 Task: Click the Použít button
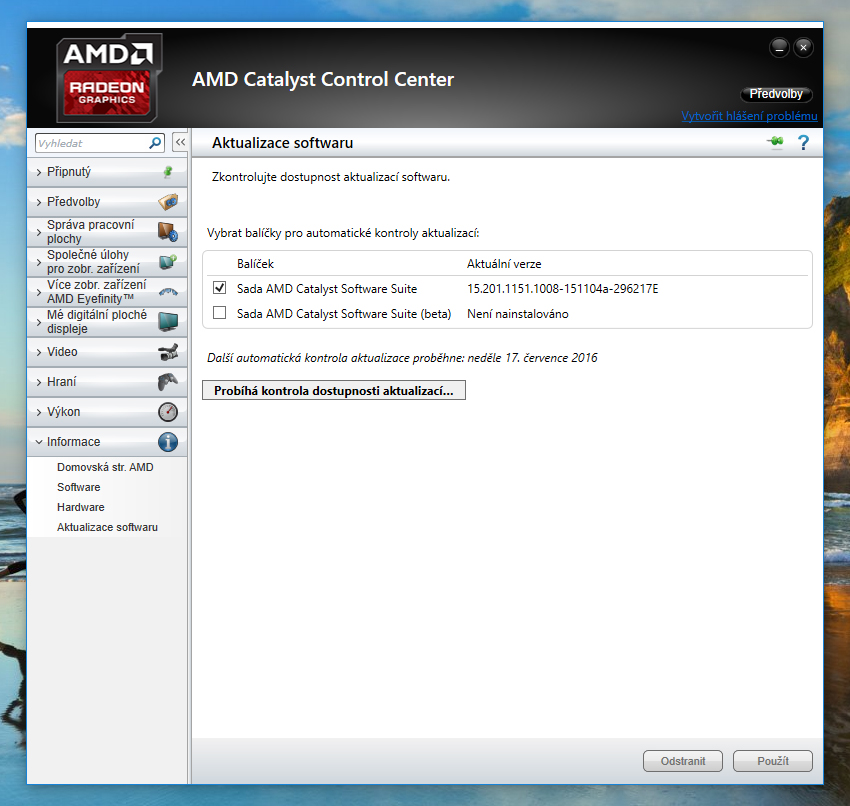click(x=772, y=761)
